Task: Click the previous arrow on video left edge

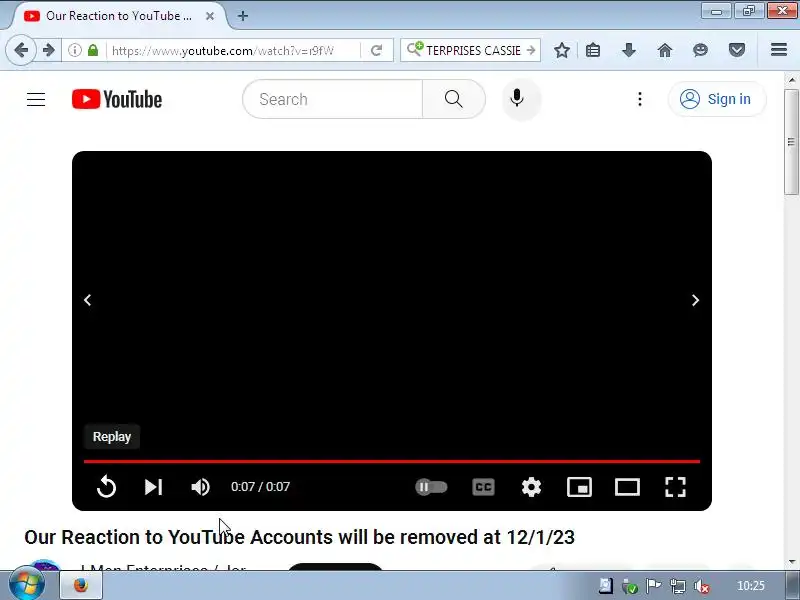Action: tap(88, 300)
